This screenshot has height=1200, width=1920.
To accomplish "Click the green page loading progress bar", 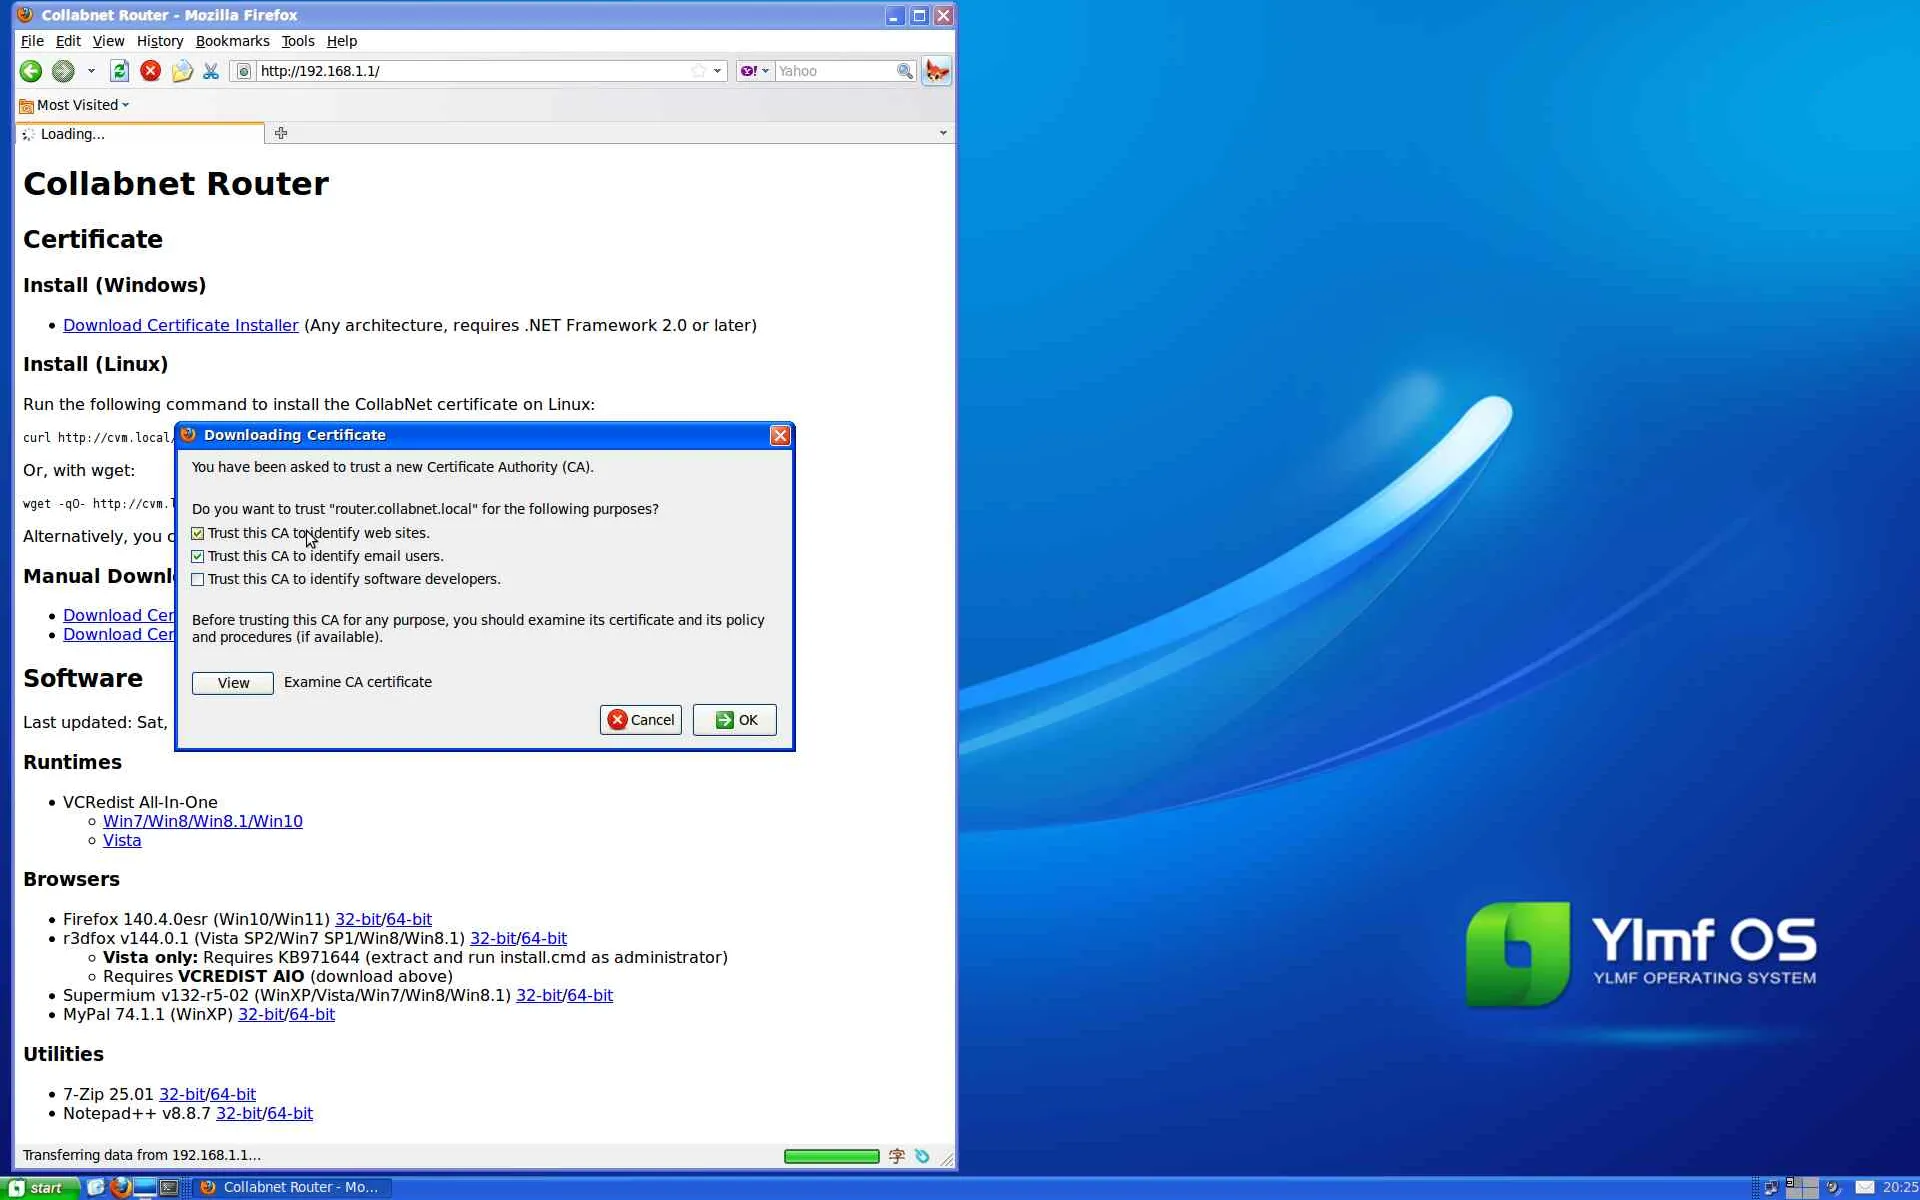I will coord(831,1156).
